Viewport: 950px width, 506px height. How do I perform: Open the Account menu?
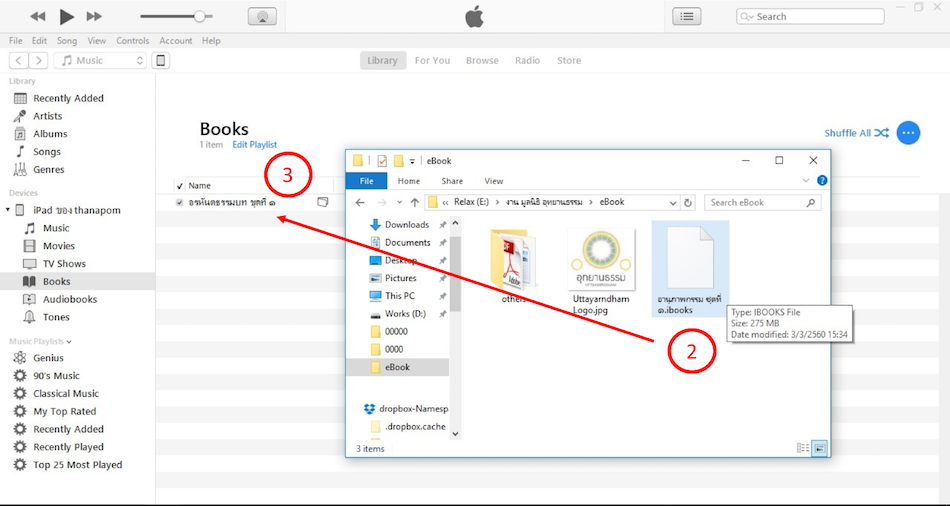tap(176, 41)
